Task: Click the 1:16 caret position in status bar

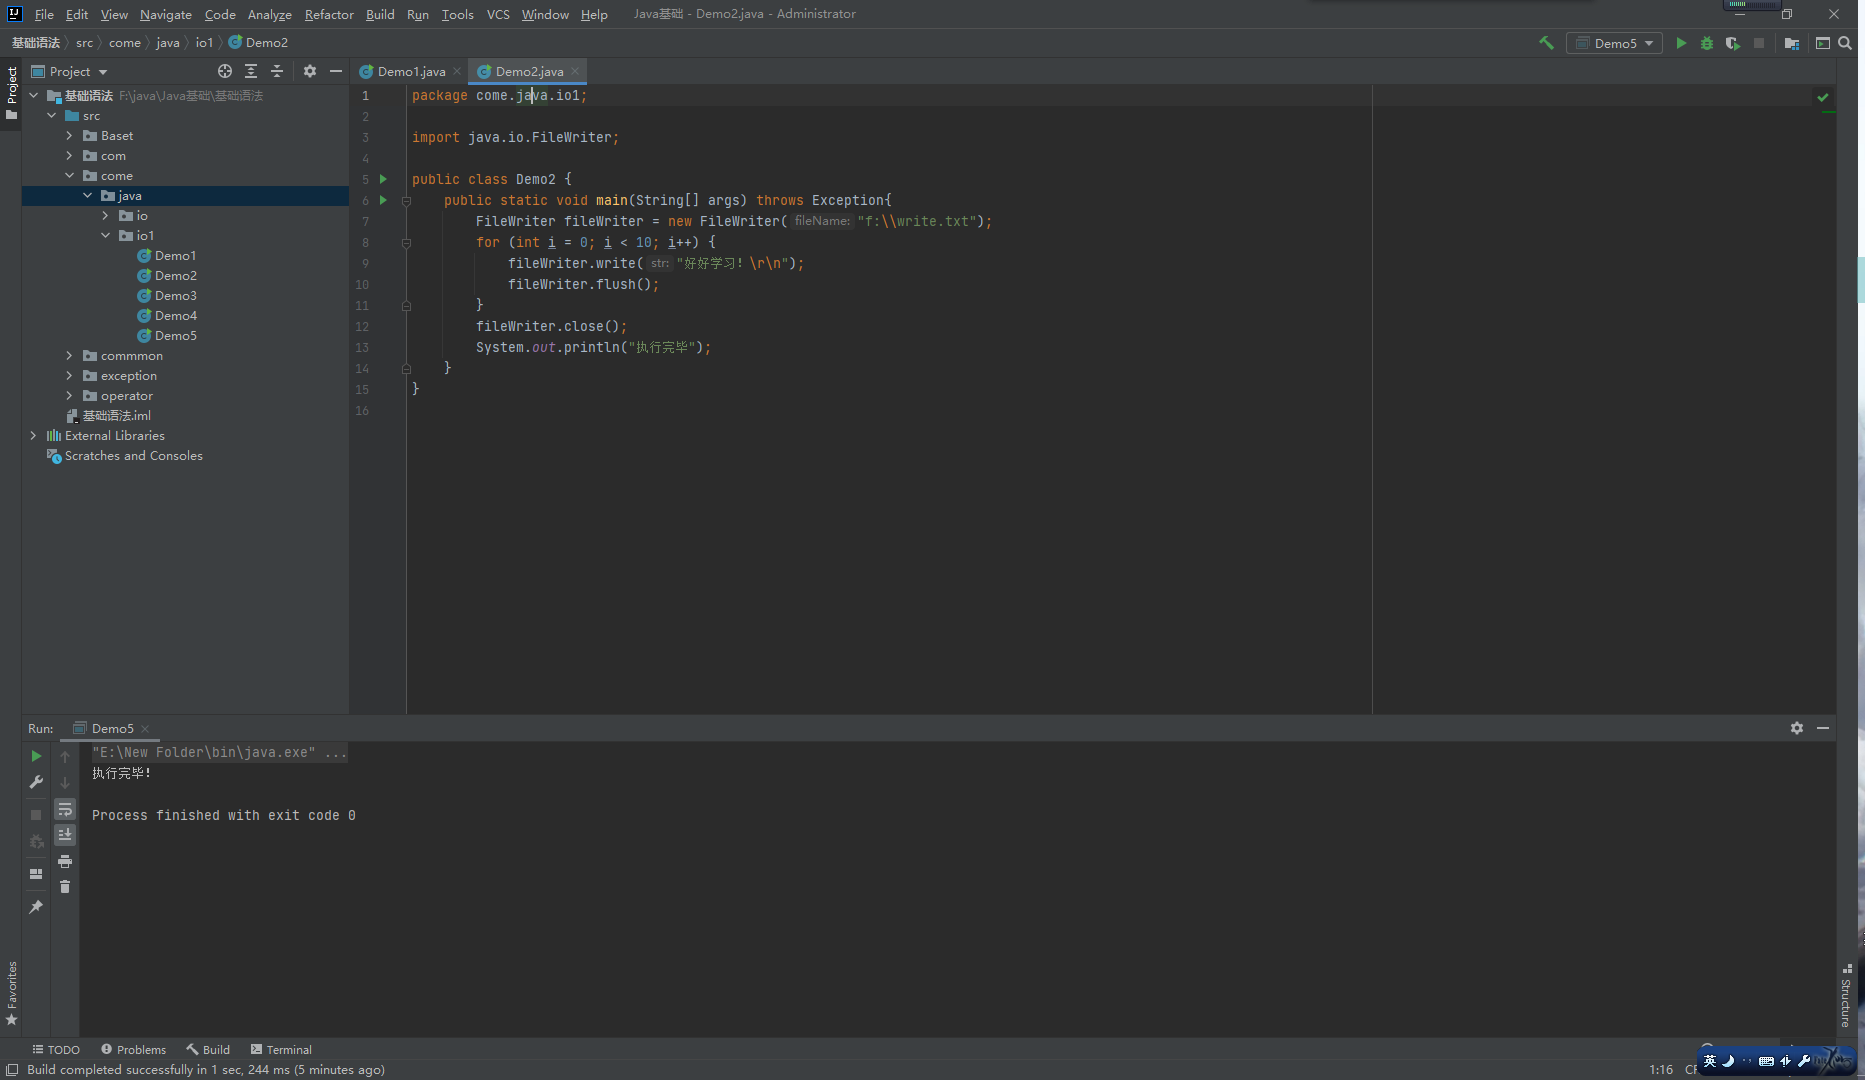Action: [1661, 1070]
